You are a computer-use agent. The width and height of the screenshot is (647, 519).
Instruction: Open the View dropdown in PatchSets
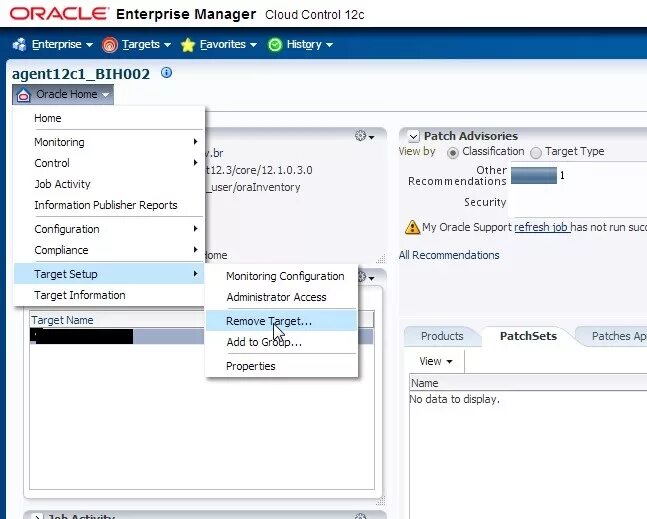tap(436, 361)
